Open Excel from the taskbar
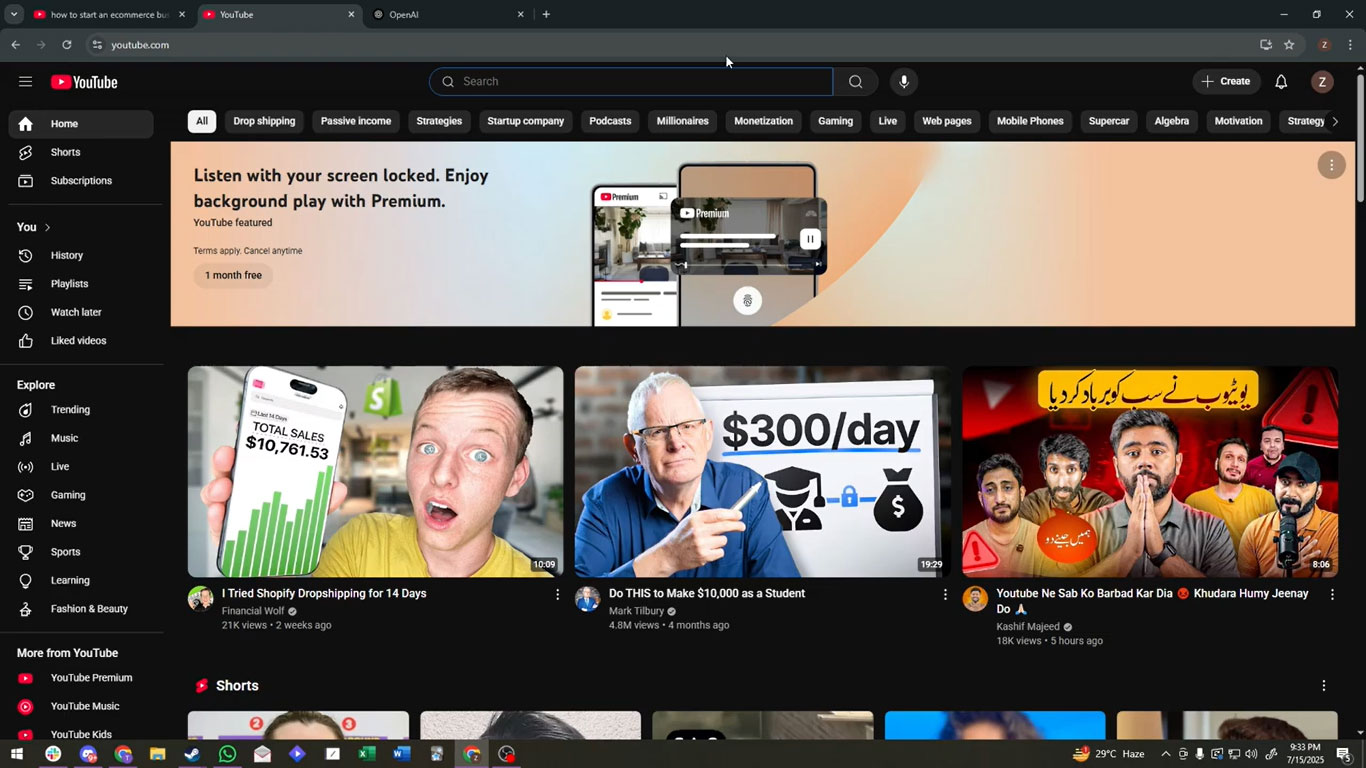 click(367, 754)
